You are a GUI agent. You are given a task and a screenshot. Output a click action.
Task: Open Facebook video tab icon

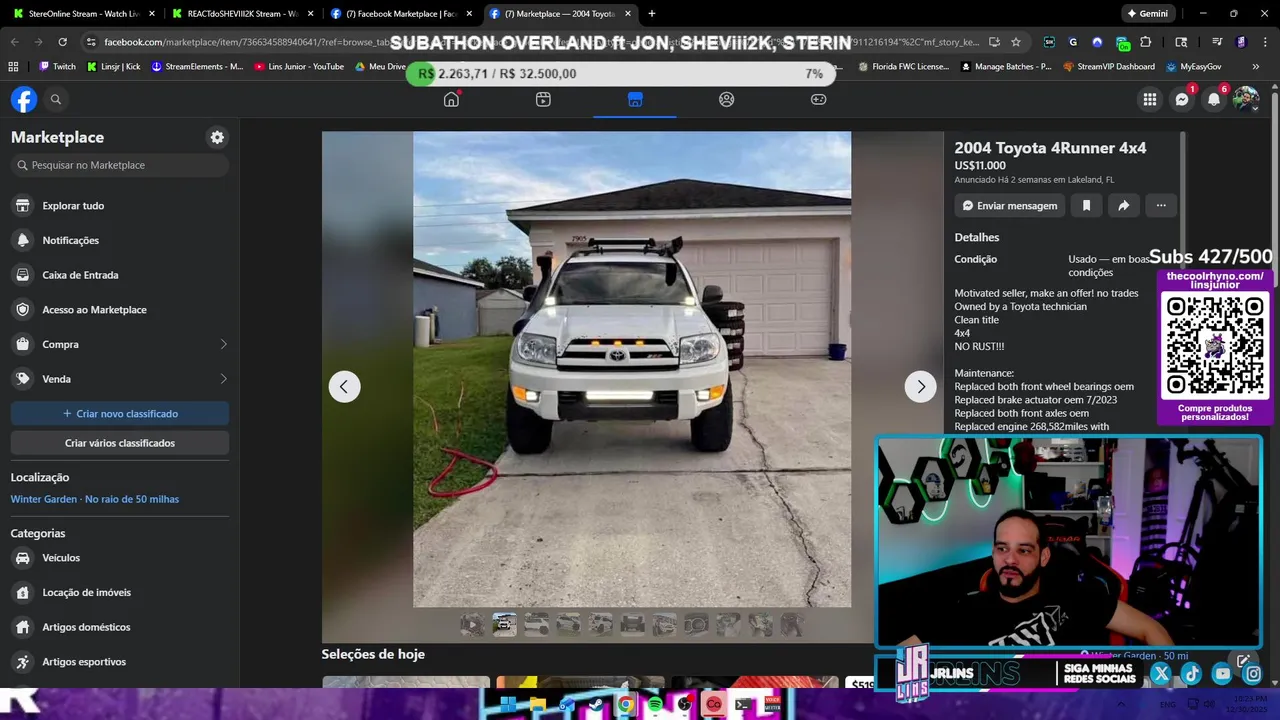pos(543,99)
